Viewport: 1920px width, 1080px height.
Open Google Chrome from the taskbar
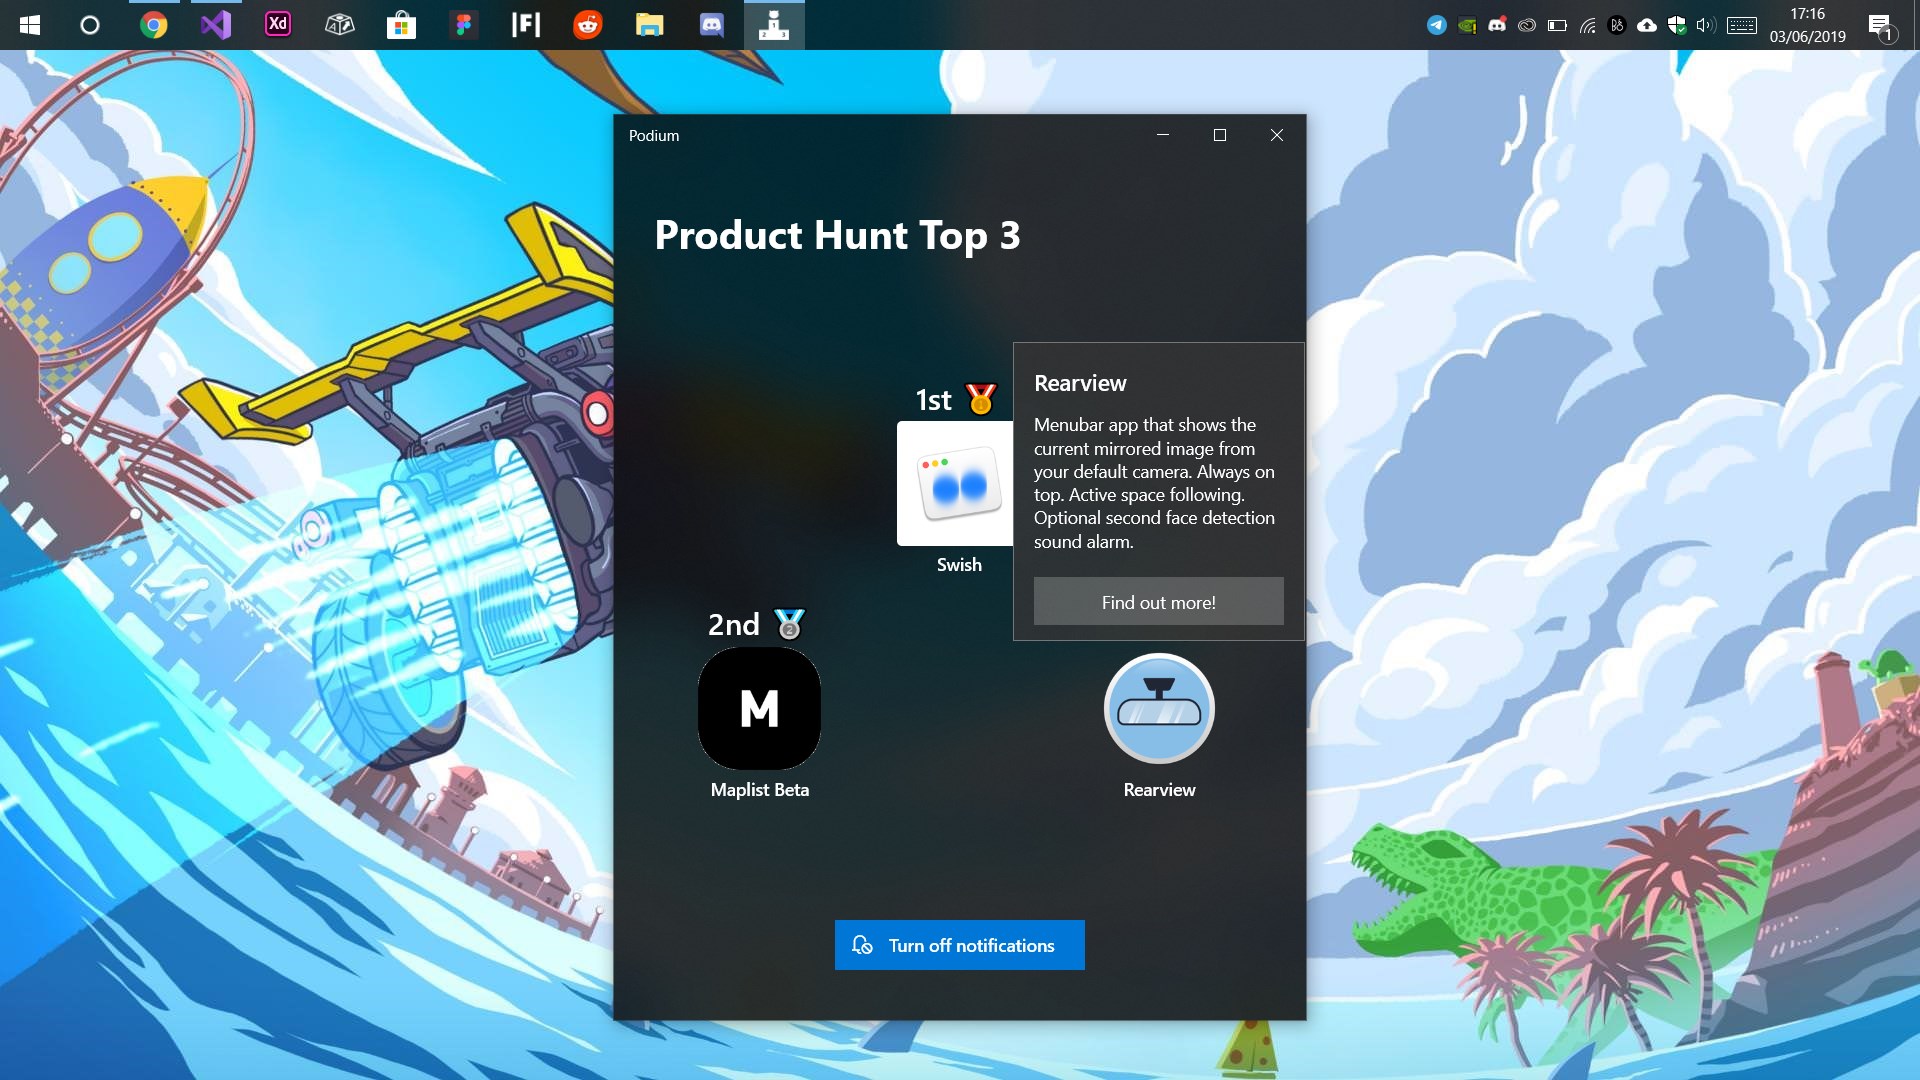coord(153,24)
